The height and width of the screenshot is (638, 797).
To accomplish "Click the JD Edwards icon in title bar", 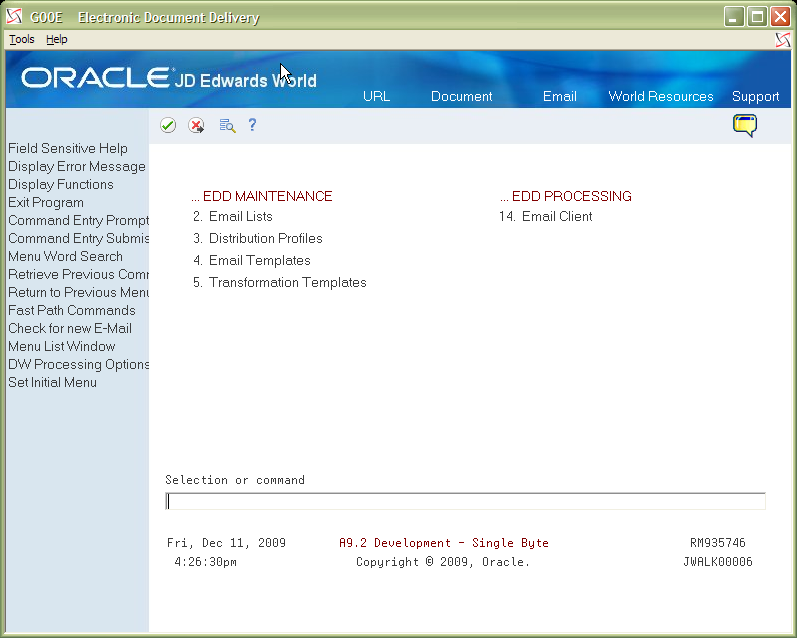I will (x=14, y=17).
